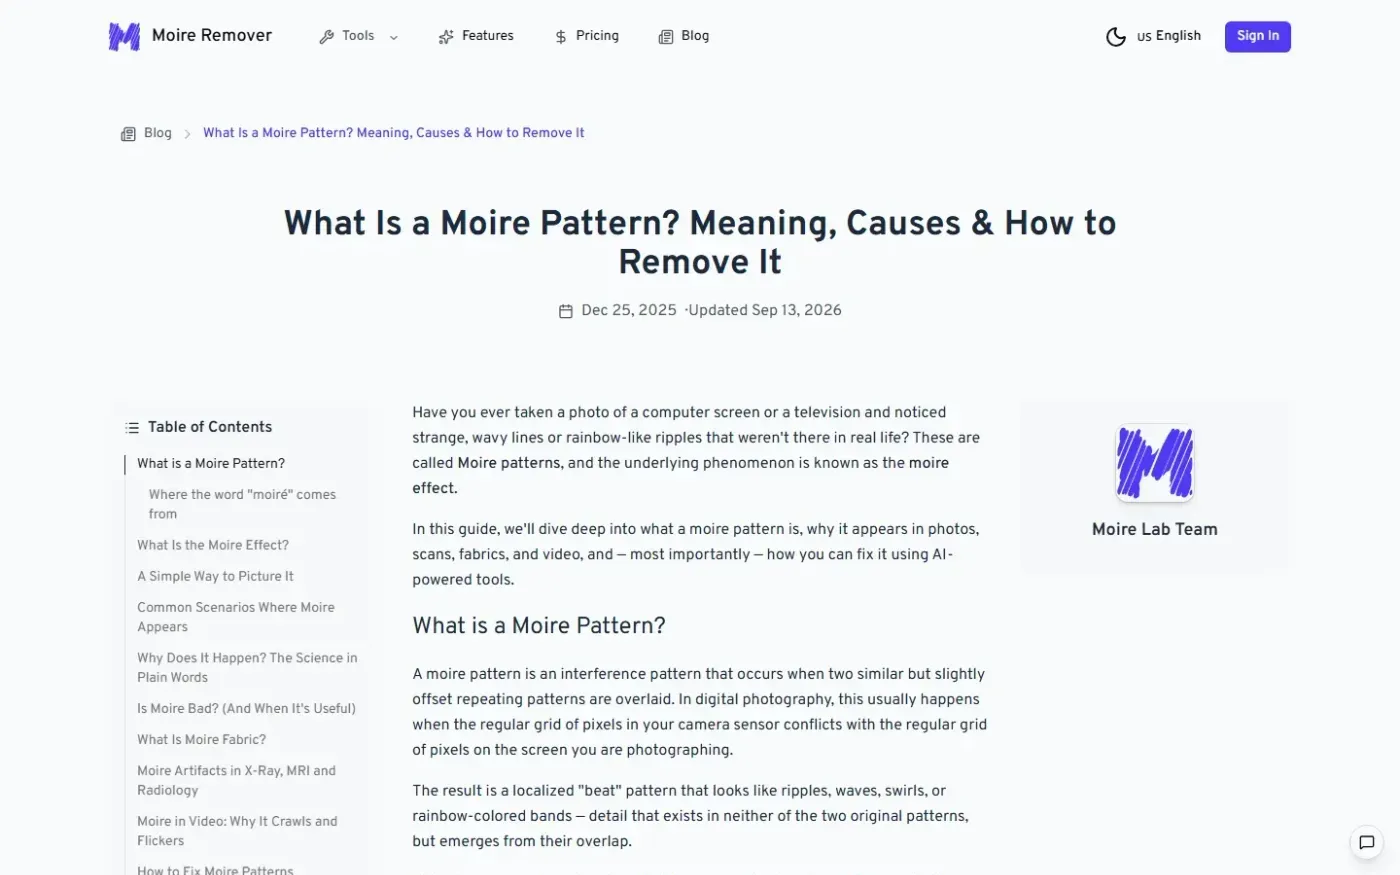This screenshot has height=875, width=1400.
Task: Jump to 'Where the word "moiré" comes from'
Action: [242, 504]
